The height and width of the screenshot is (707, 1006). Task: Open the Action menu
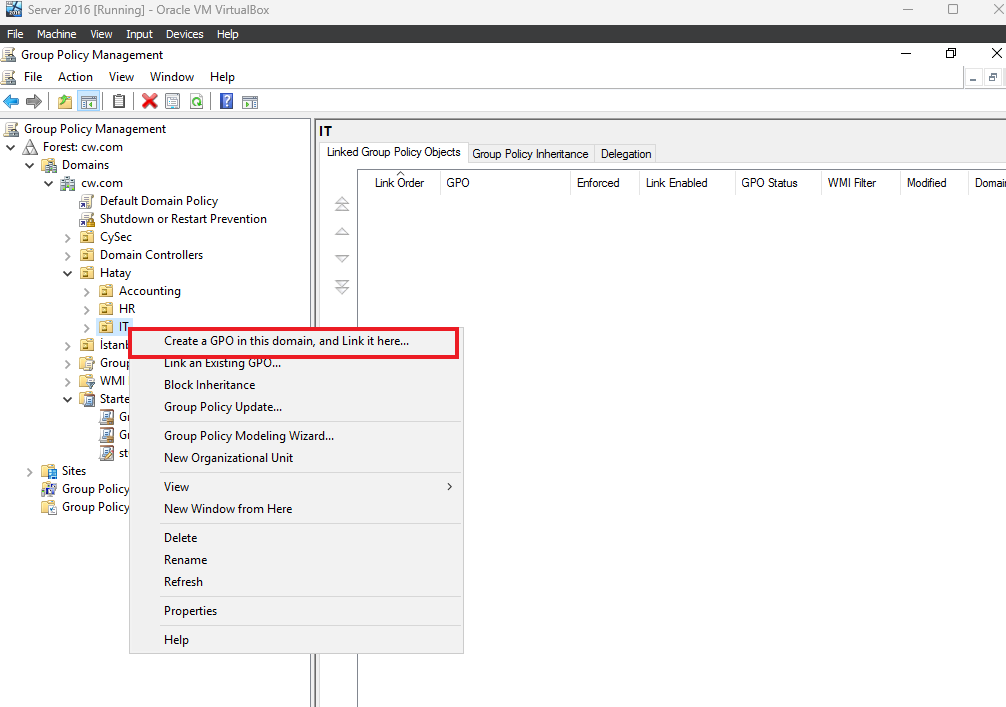(x=75, y=77)
